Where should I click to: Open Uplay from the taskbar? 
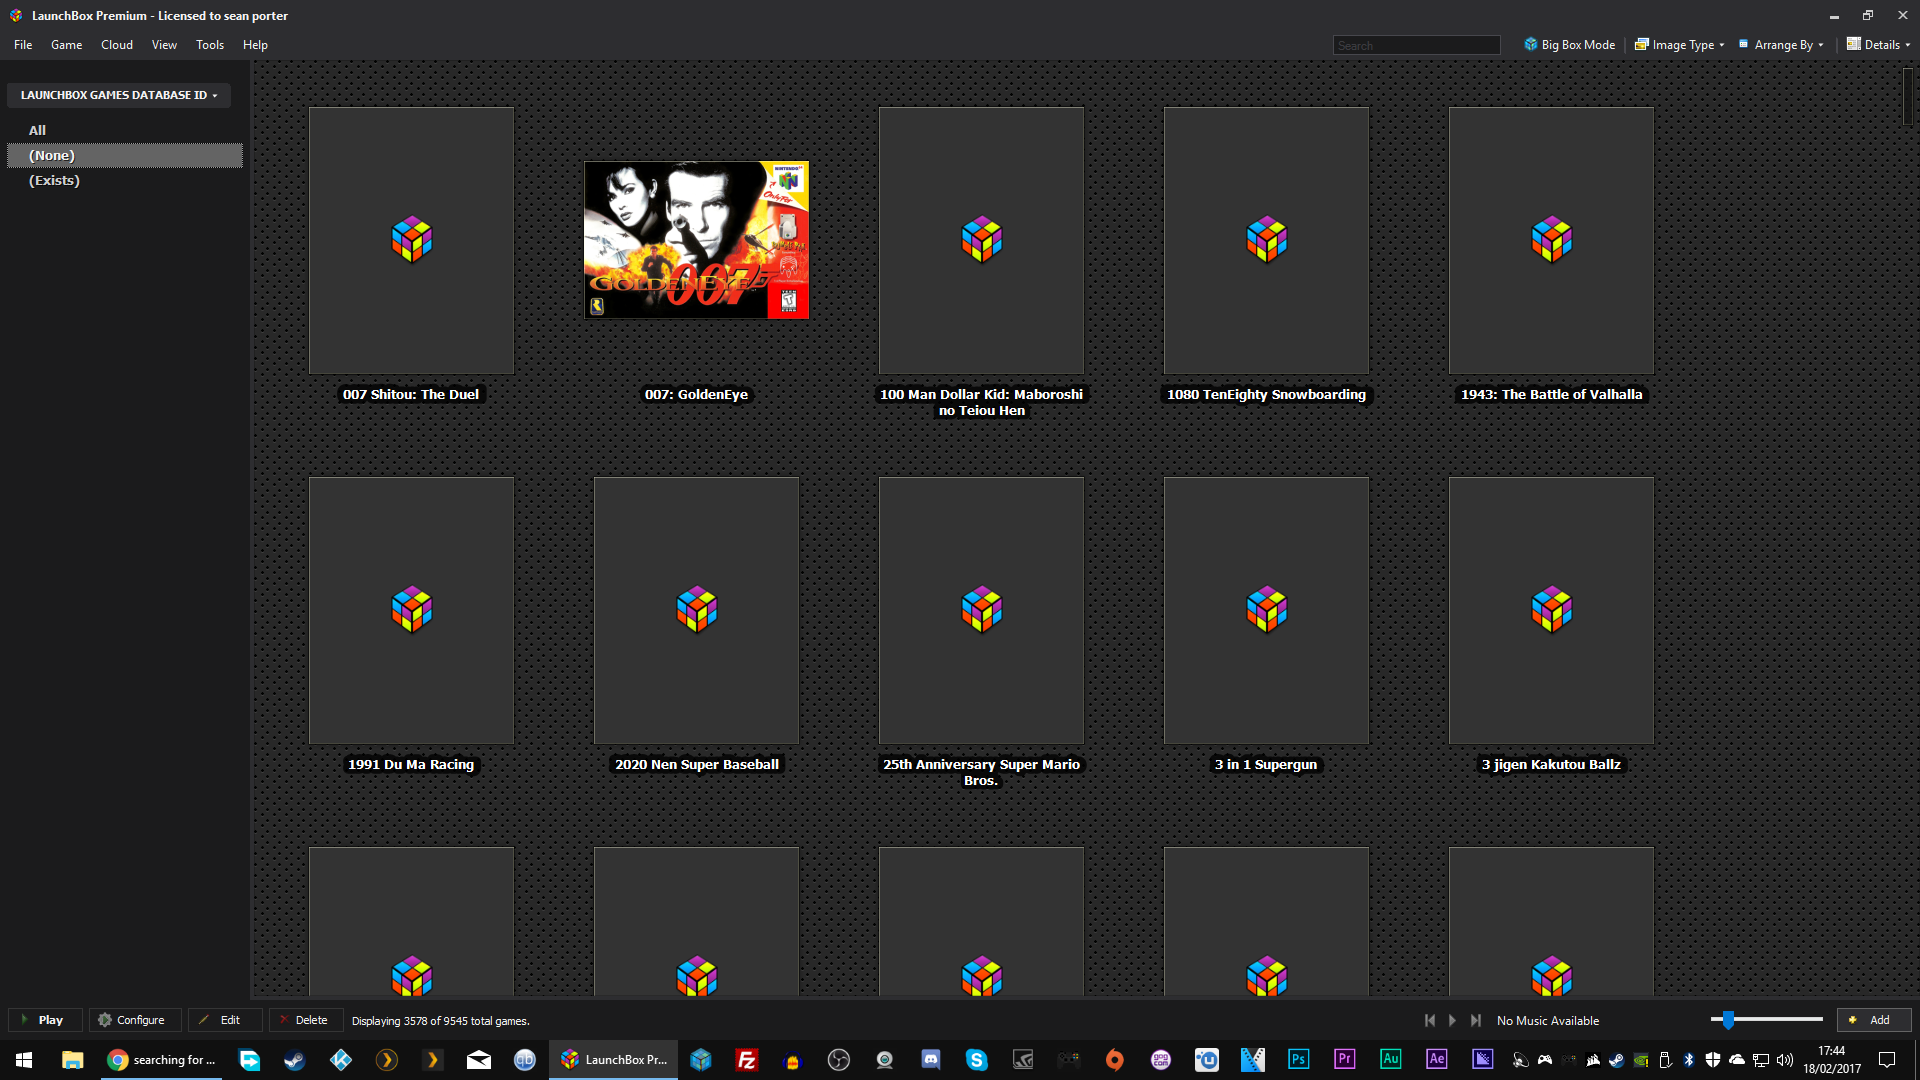point(1207,1060)
